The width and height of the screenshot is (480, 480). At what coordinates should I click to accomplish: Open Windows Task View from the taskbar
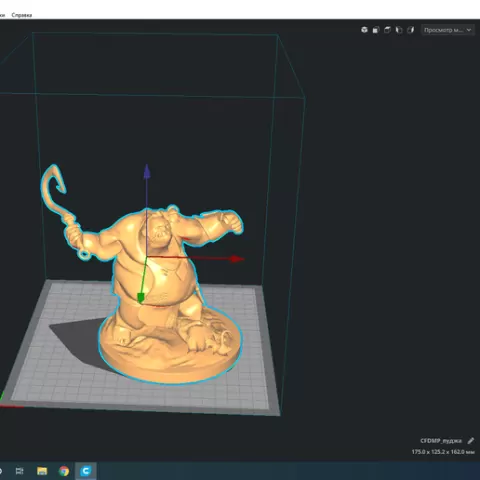pos(20,471)
